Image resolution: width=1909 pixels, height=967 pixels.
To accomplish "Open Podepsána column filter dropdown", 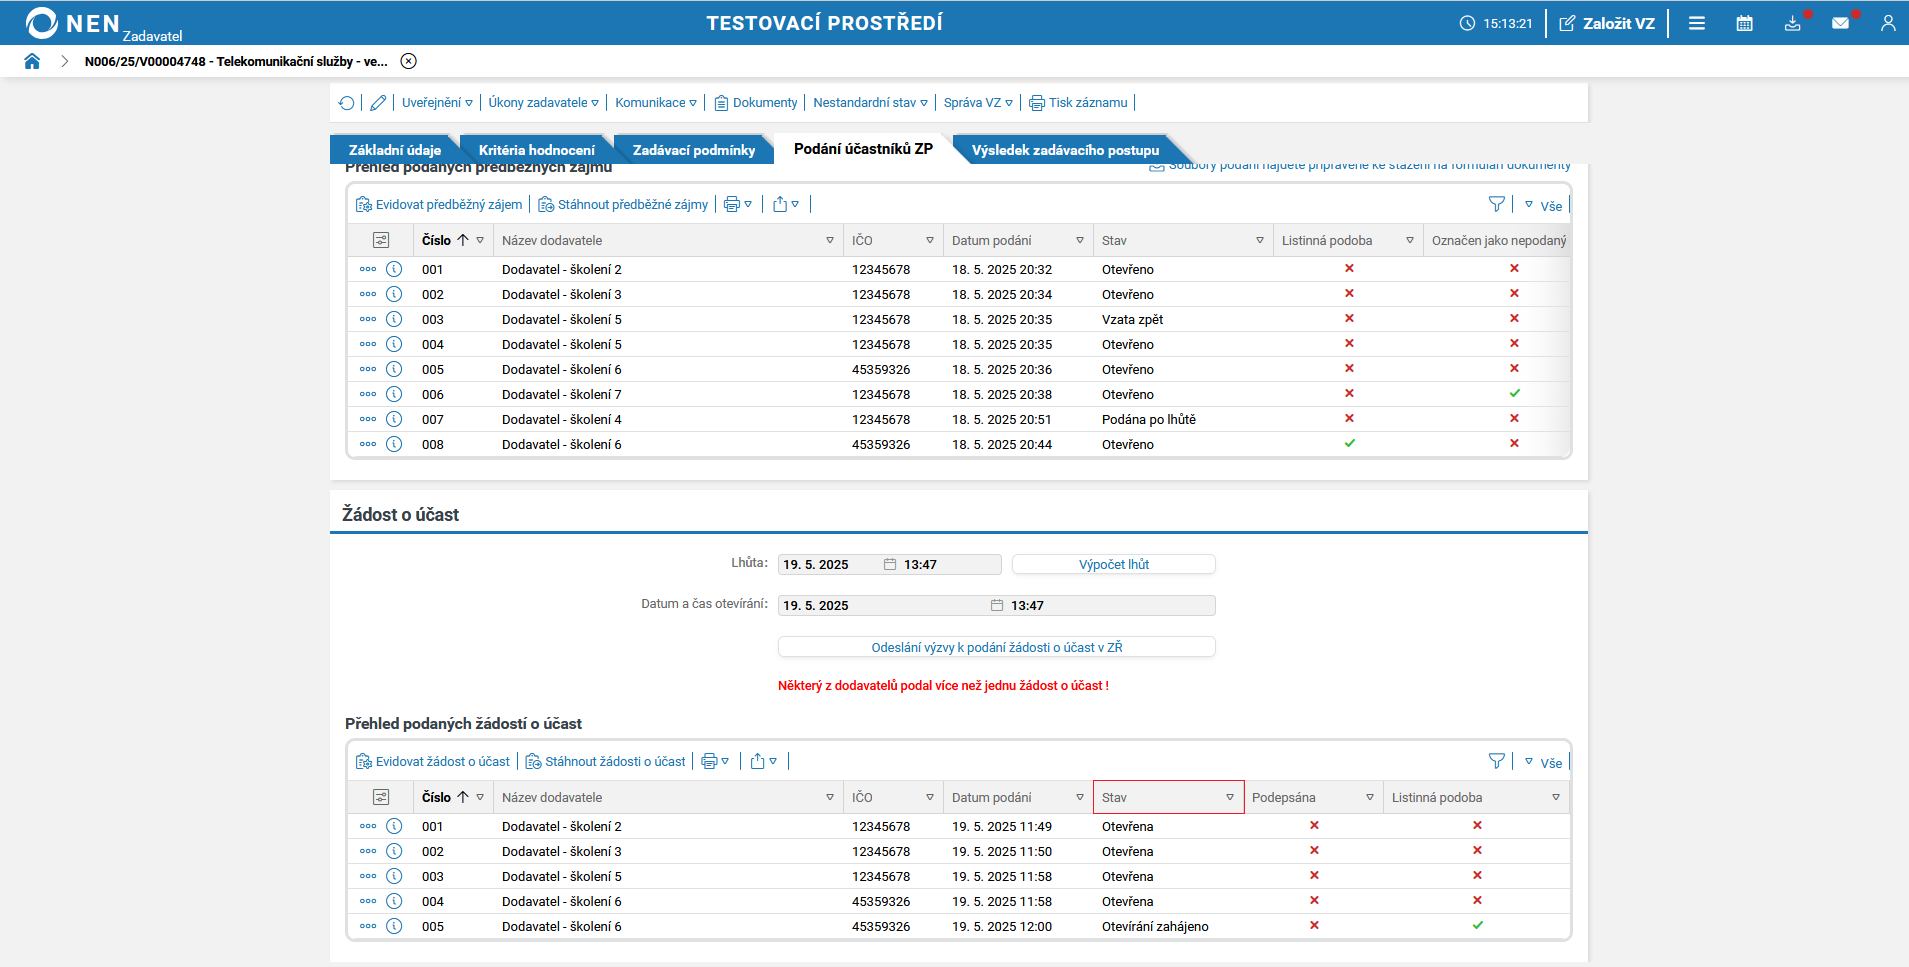I will pyautogui.click(x=1370, y=798).
